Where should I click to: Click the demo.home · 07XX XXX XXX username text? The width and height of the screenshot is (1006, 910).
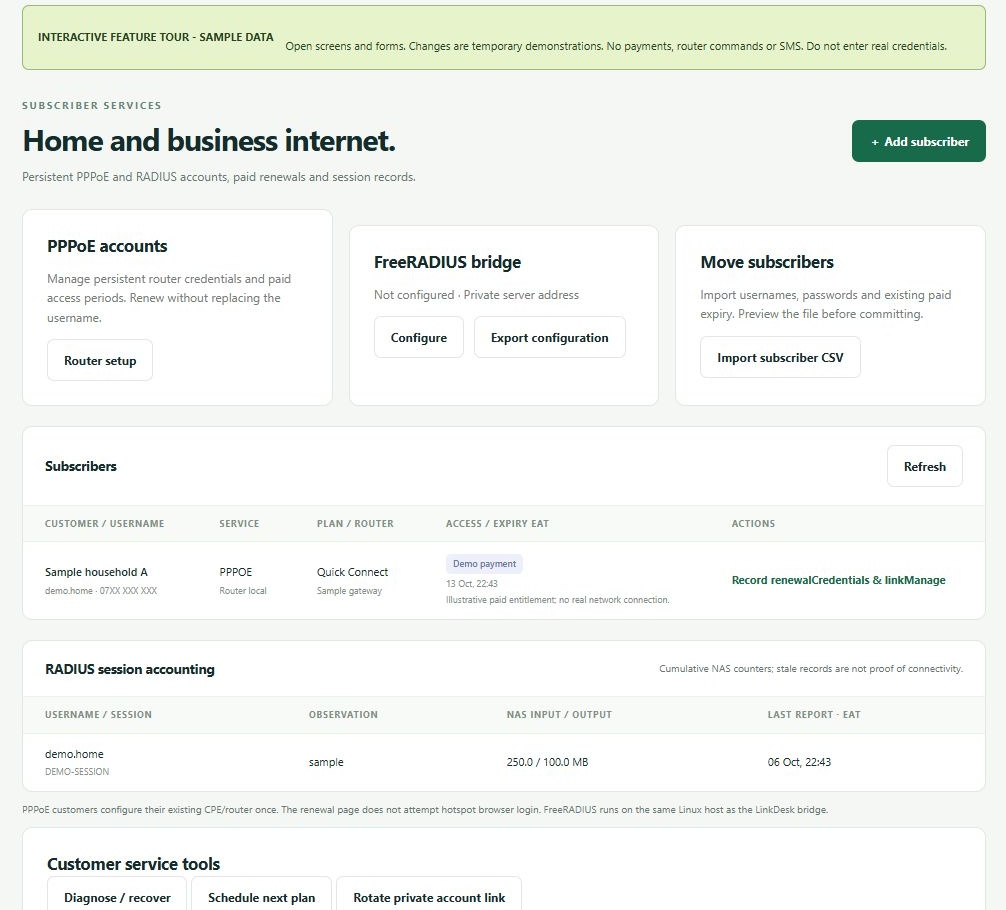101,590
